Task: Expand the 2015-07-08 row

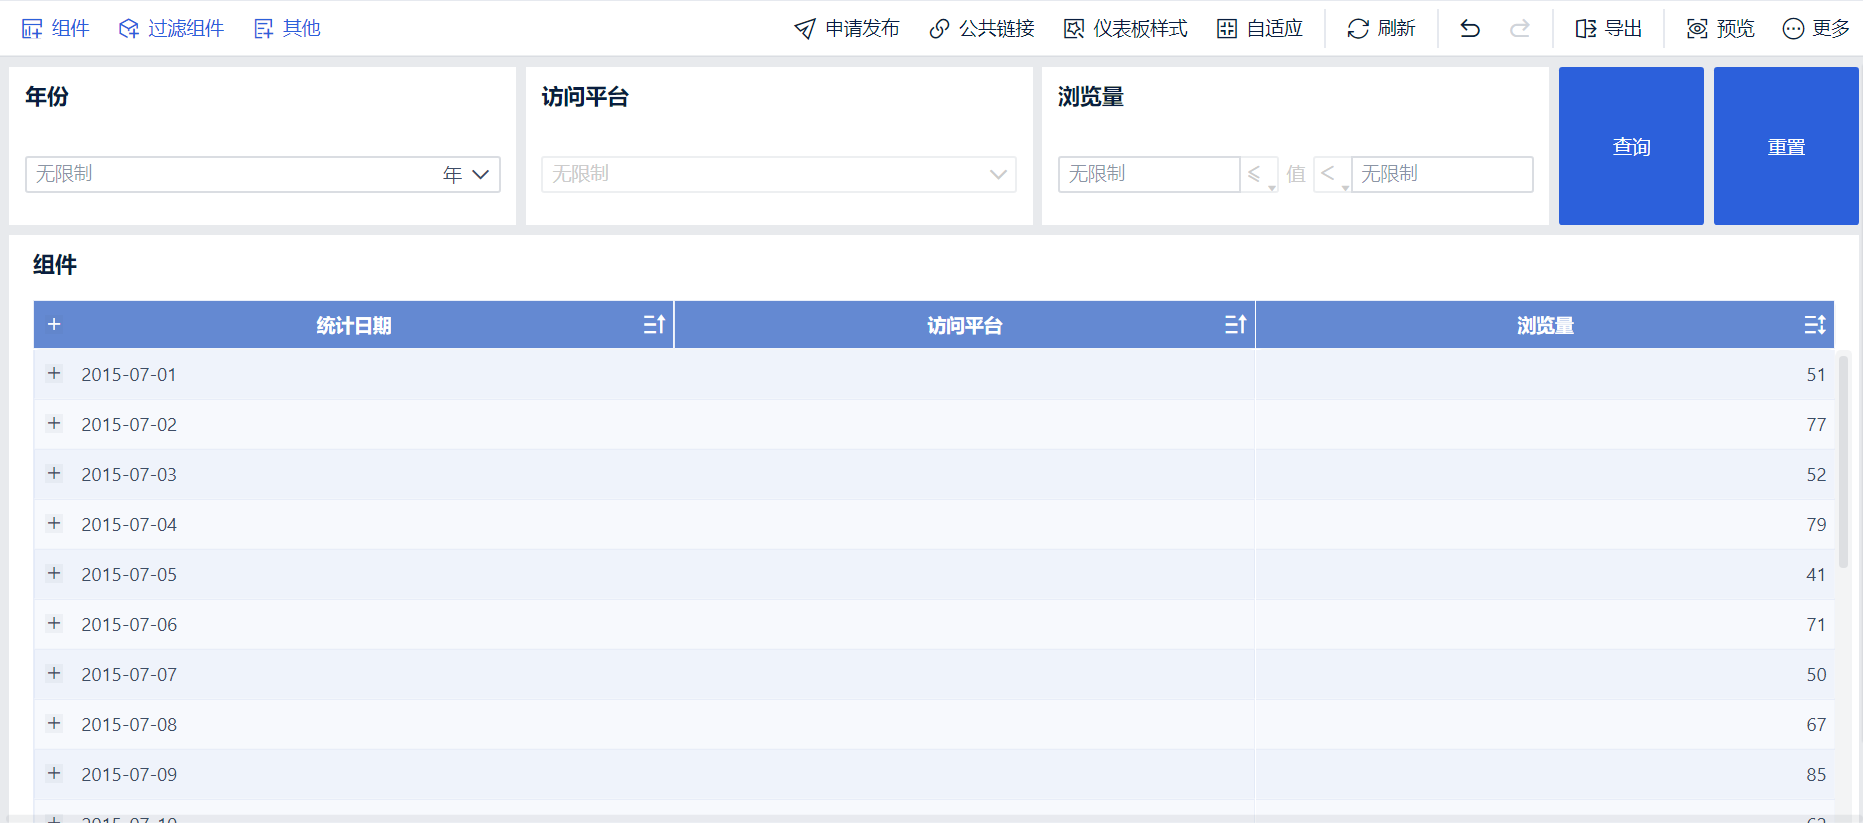Action: (x=54, y=723)
